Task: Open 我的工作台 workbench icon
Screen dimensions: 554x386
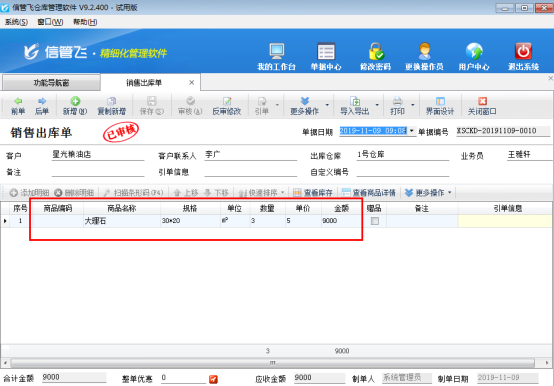Action: click(277, 52)
